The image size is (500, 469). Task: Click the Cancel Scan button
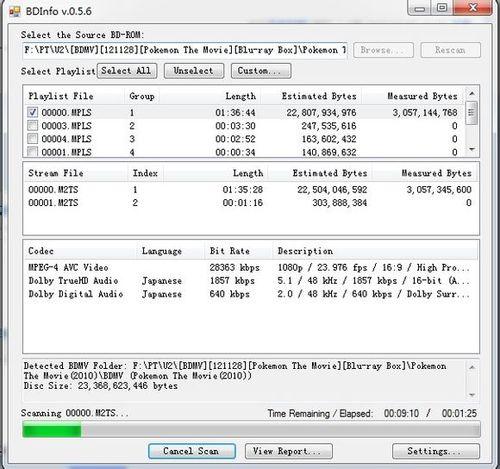tap(192, 451)
